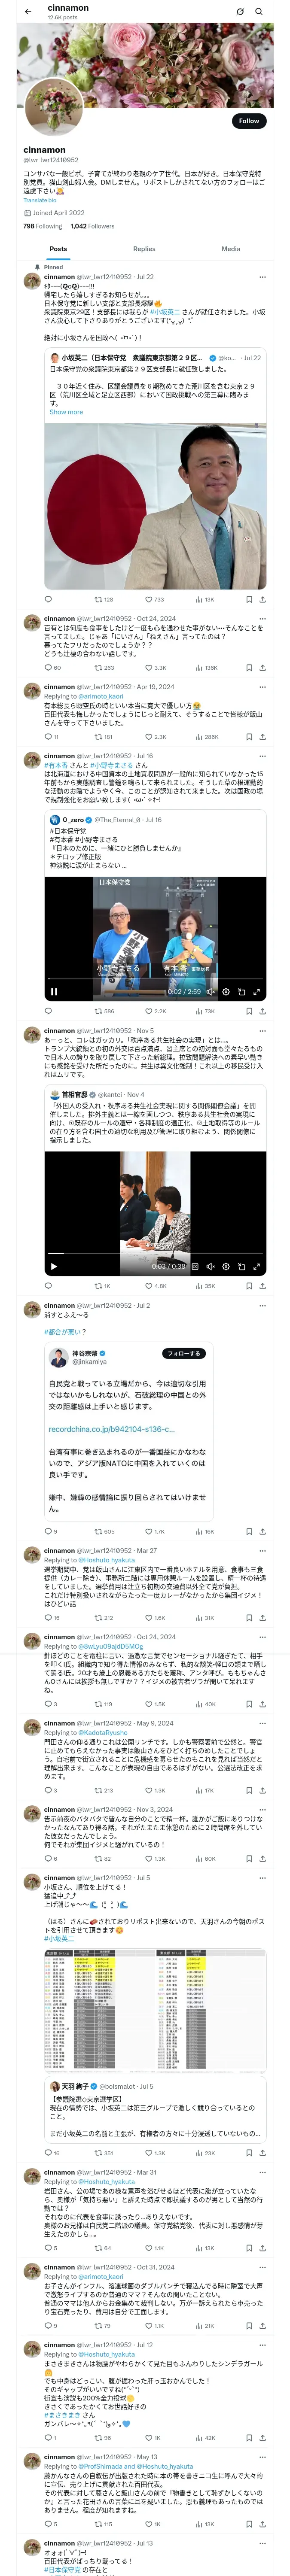
Task: Expand the quoted post with Show more
Action: coord(66,412)
